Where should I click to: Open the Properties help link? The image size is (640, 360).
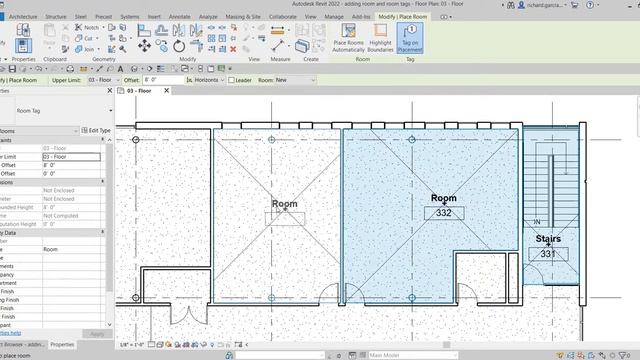point(10,333)
